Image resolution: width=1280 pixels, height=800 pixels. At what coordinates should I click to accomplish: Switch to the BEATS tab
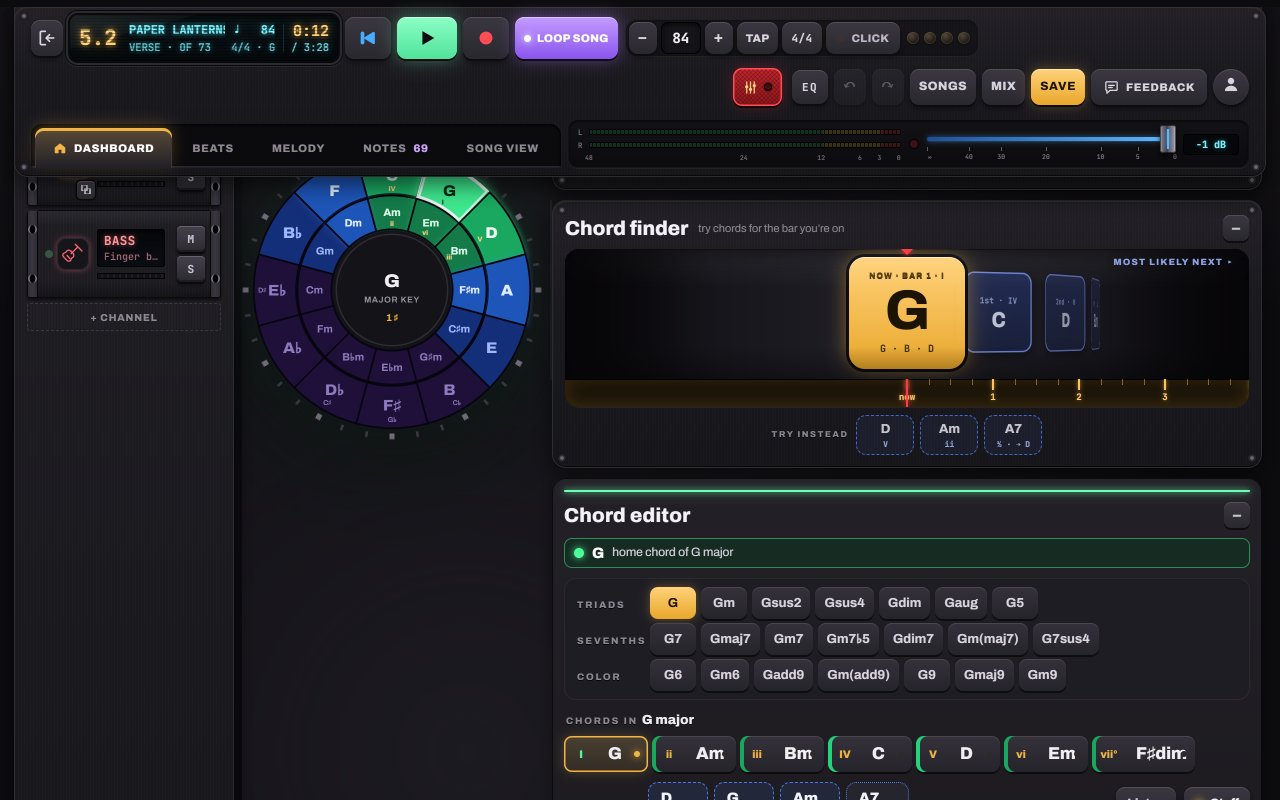[x=212, y=148]
